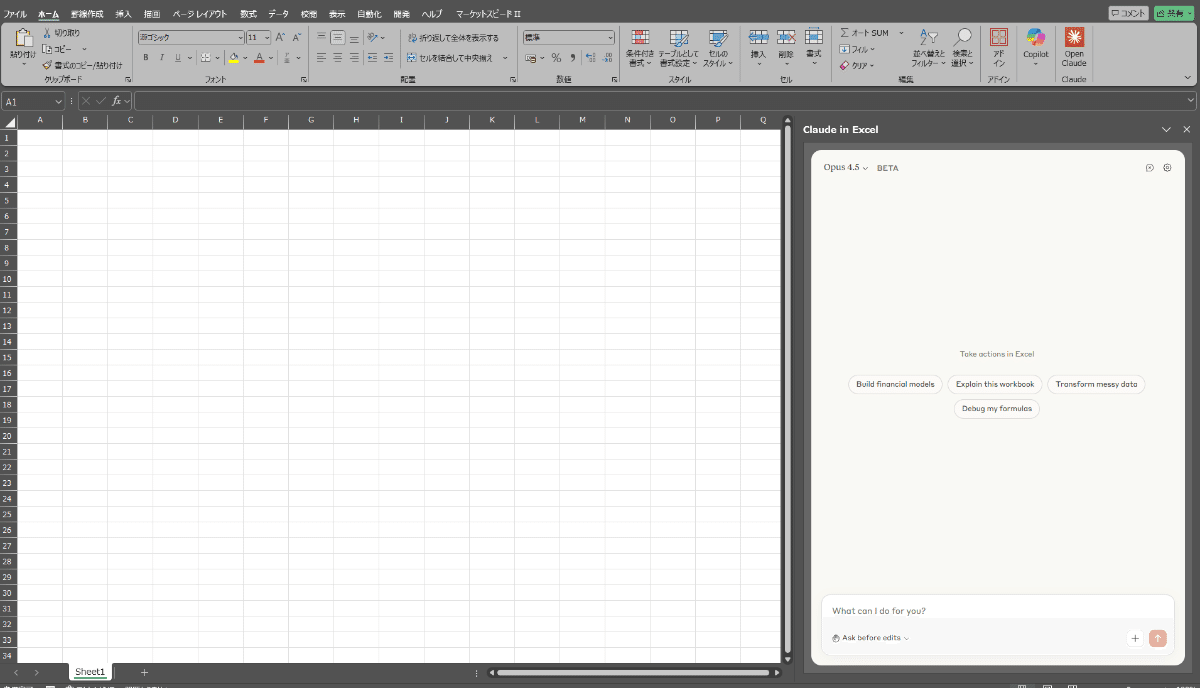
Task: Toggle middle vertical alignment
Action: coord(338,37)
